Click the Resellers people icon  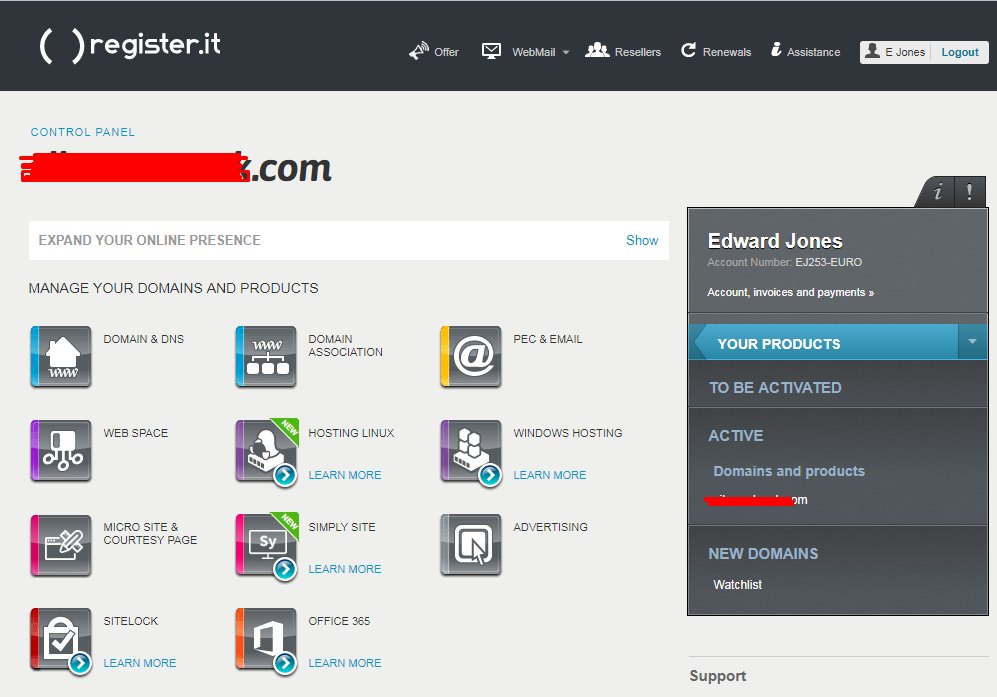pyautogui.click(x=597, y=50)
